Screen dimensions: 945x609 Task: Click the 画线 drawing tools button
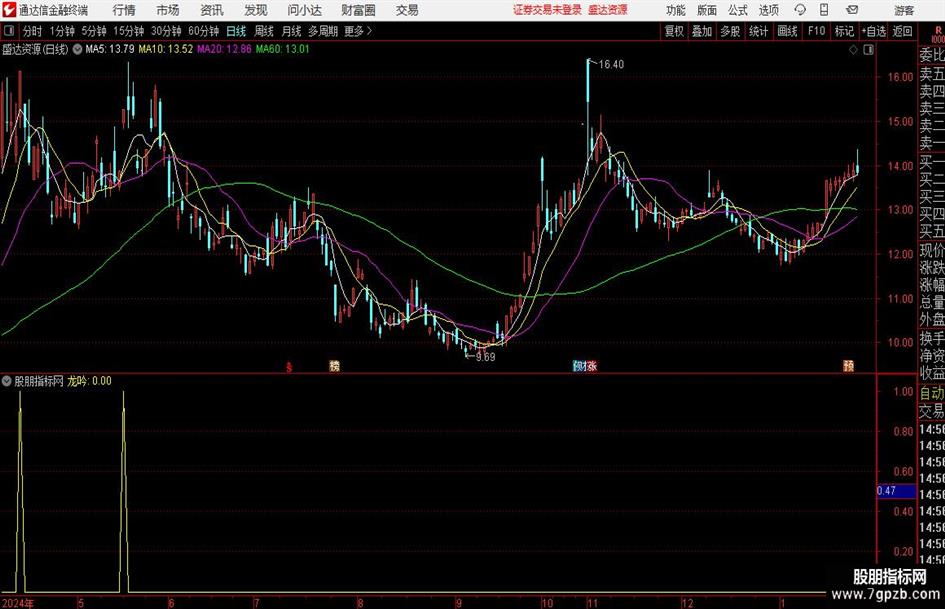[787, 31]
